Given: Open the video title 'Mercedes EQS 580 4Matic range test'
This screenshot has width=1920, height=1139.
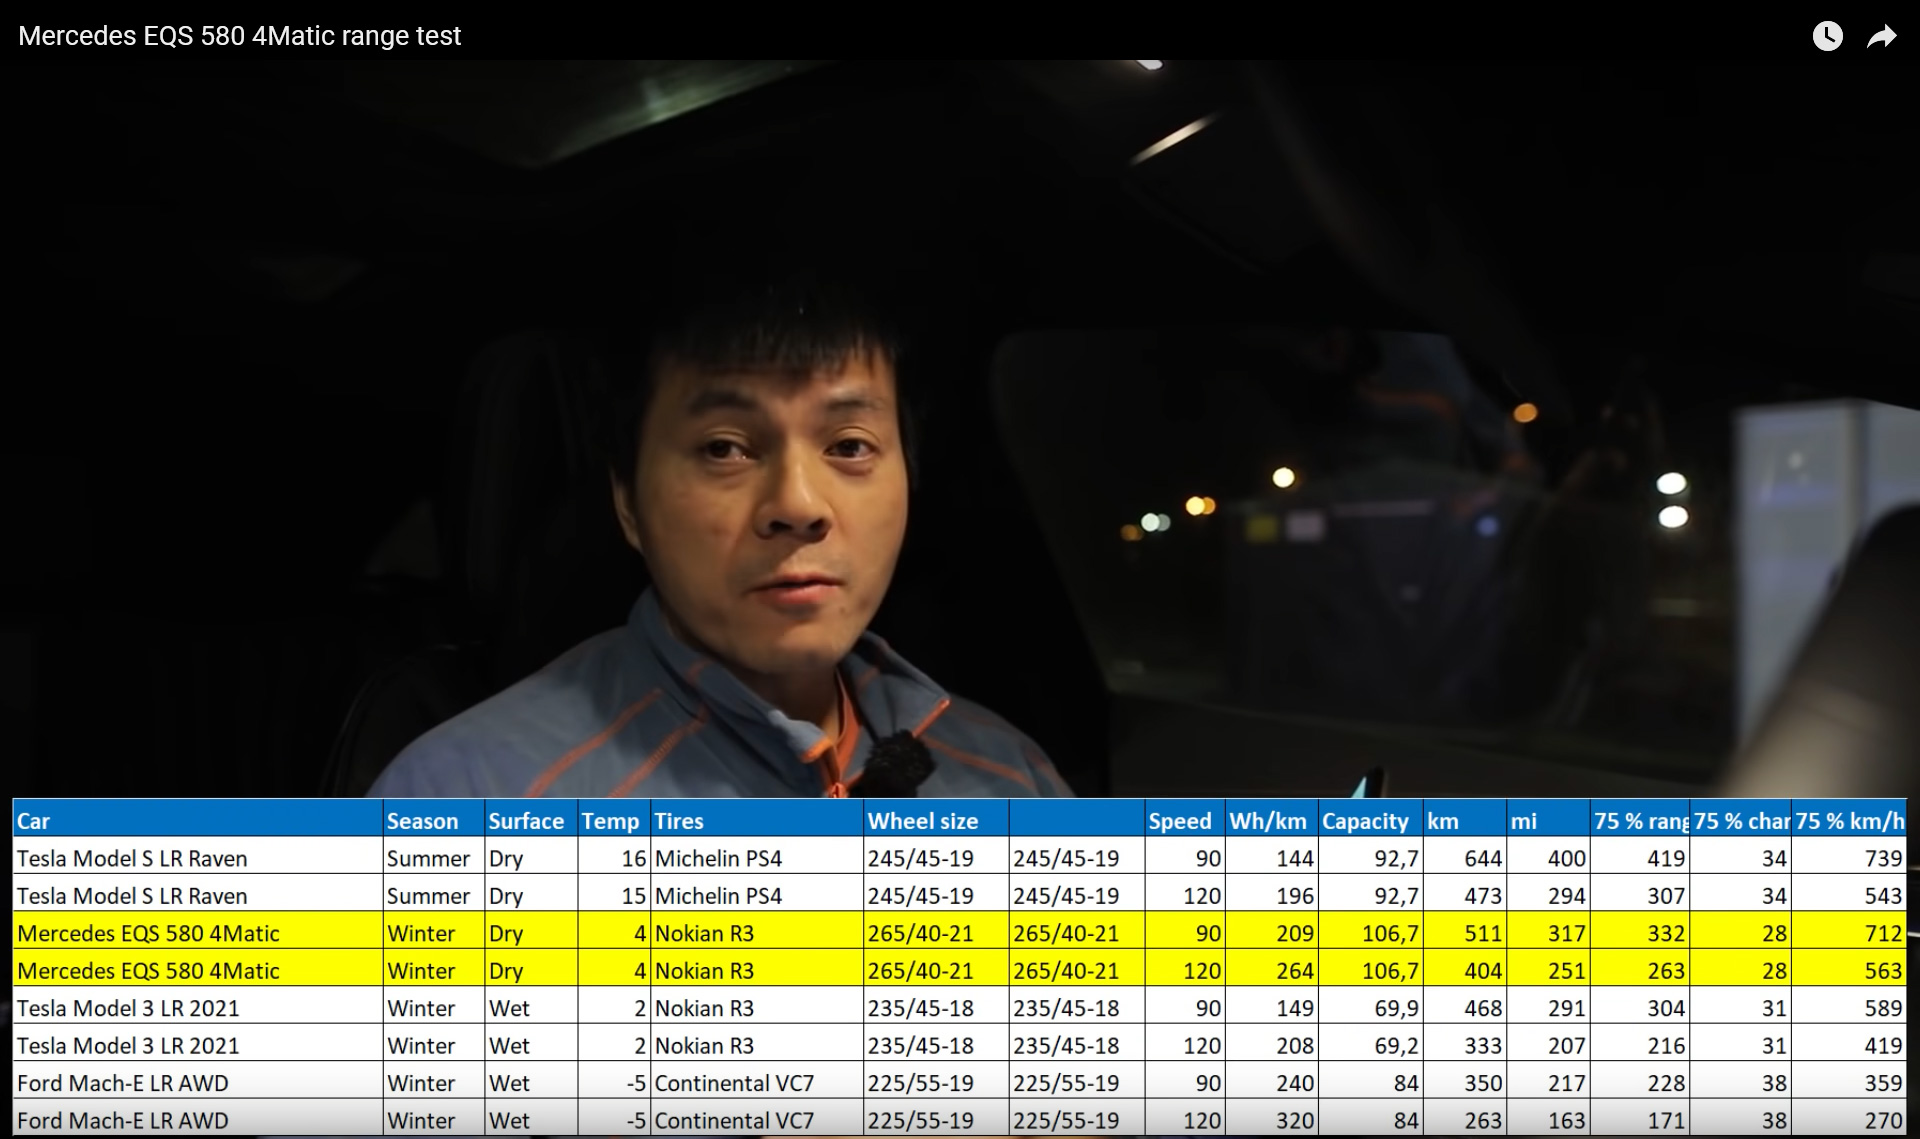Looking at the screenshot, I should tap(240, 36).
